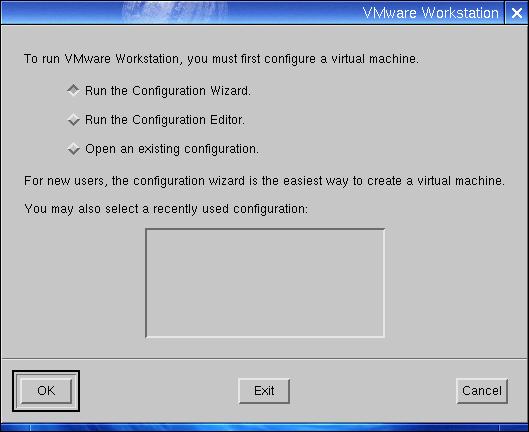Click the VMware Workstation title bar text
529x432 pixels.
tap(430, 13)
